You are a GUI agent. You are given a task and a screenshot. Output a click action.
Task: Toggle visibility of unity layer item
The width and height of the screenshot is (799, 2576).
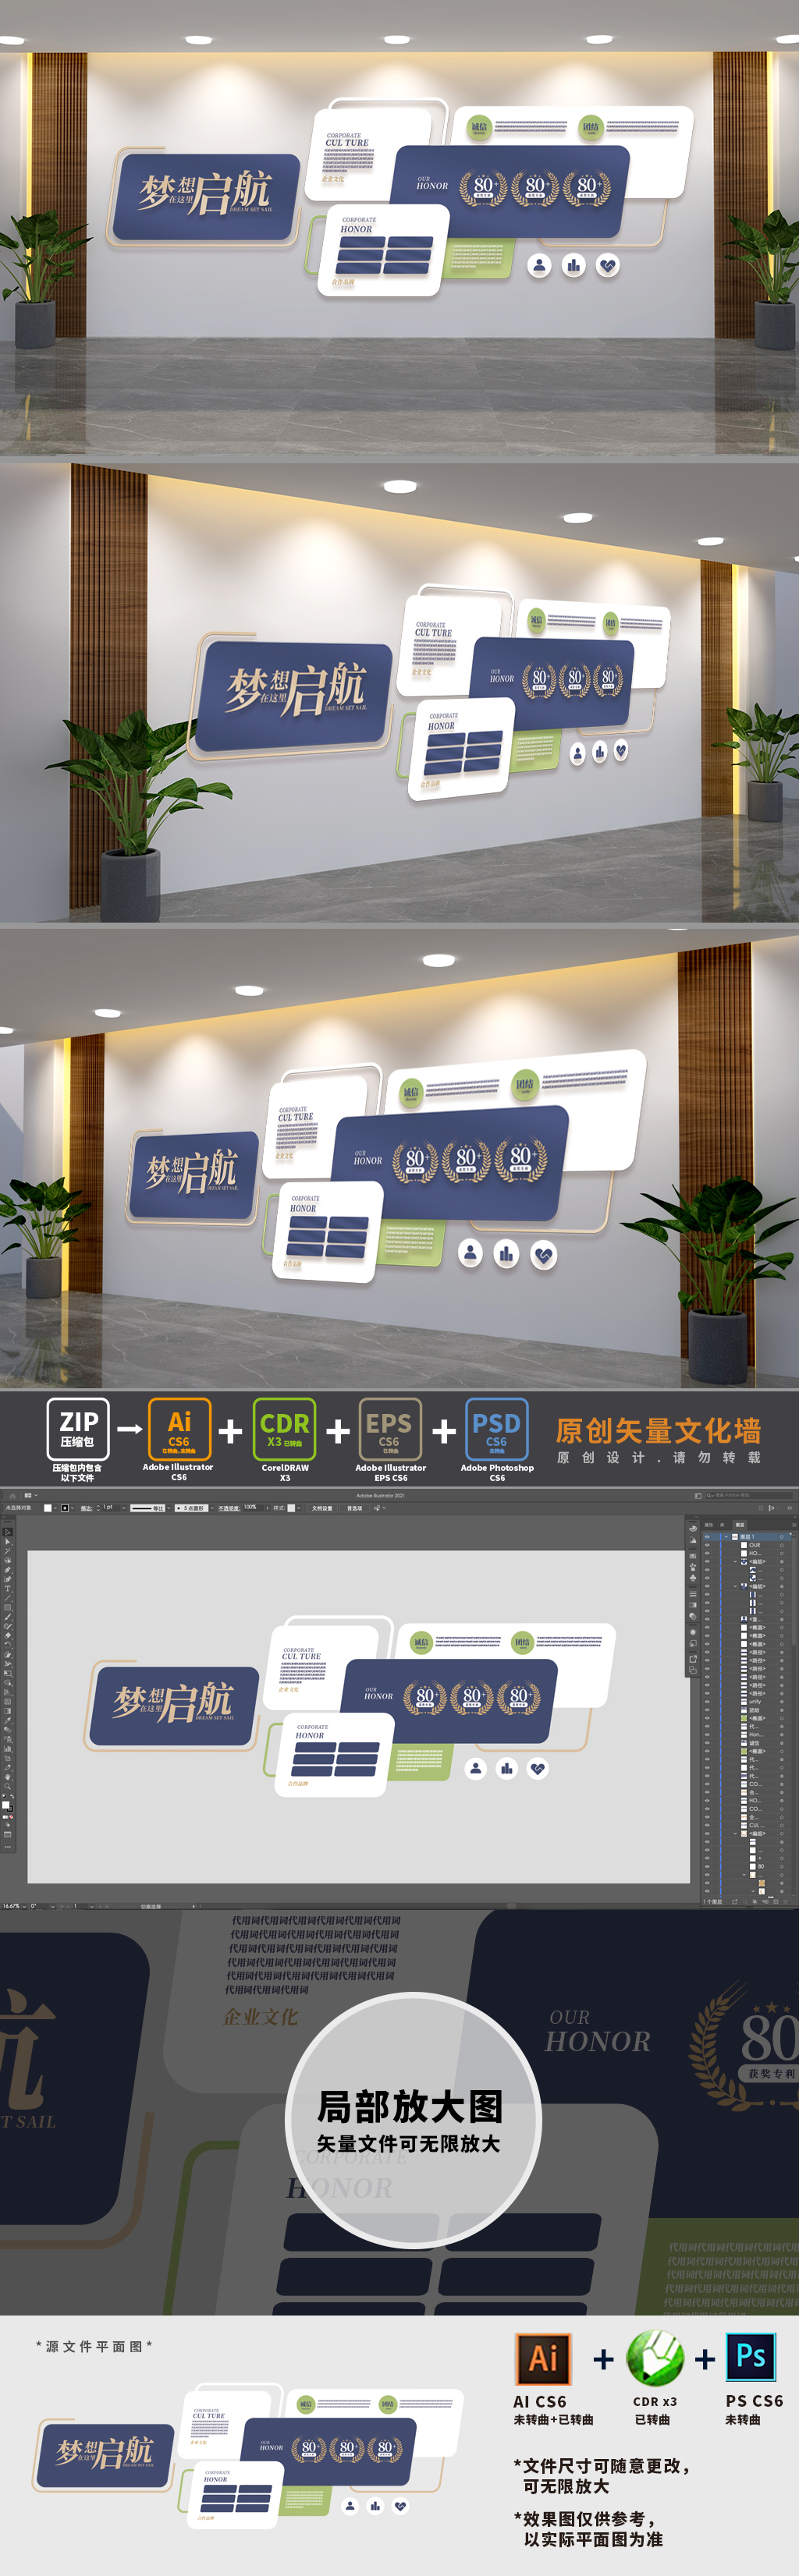click(x=707, y=1702)
